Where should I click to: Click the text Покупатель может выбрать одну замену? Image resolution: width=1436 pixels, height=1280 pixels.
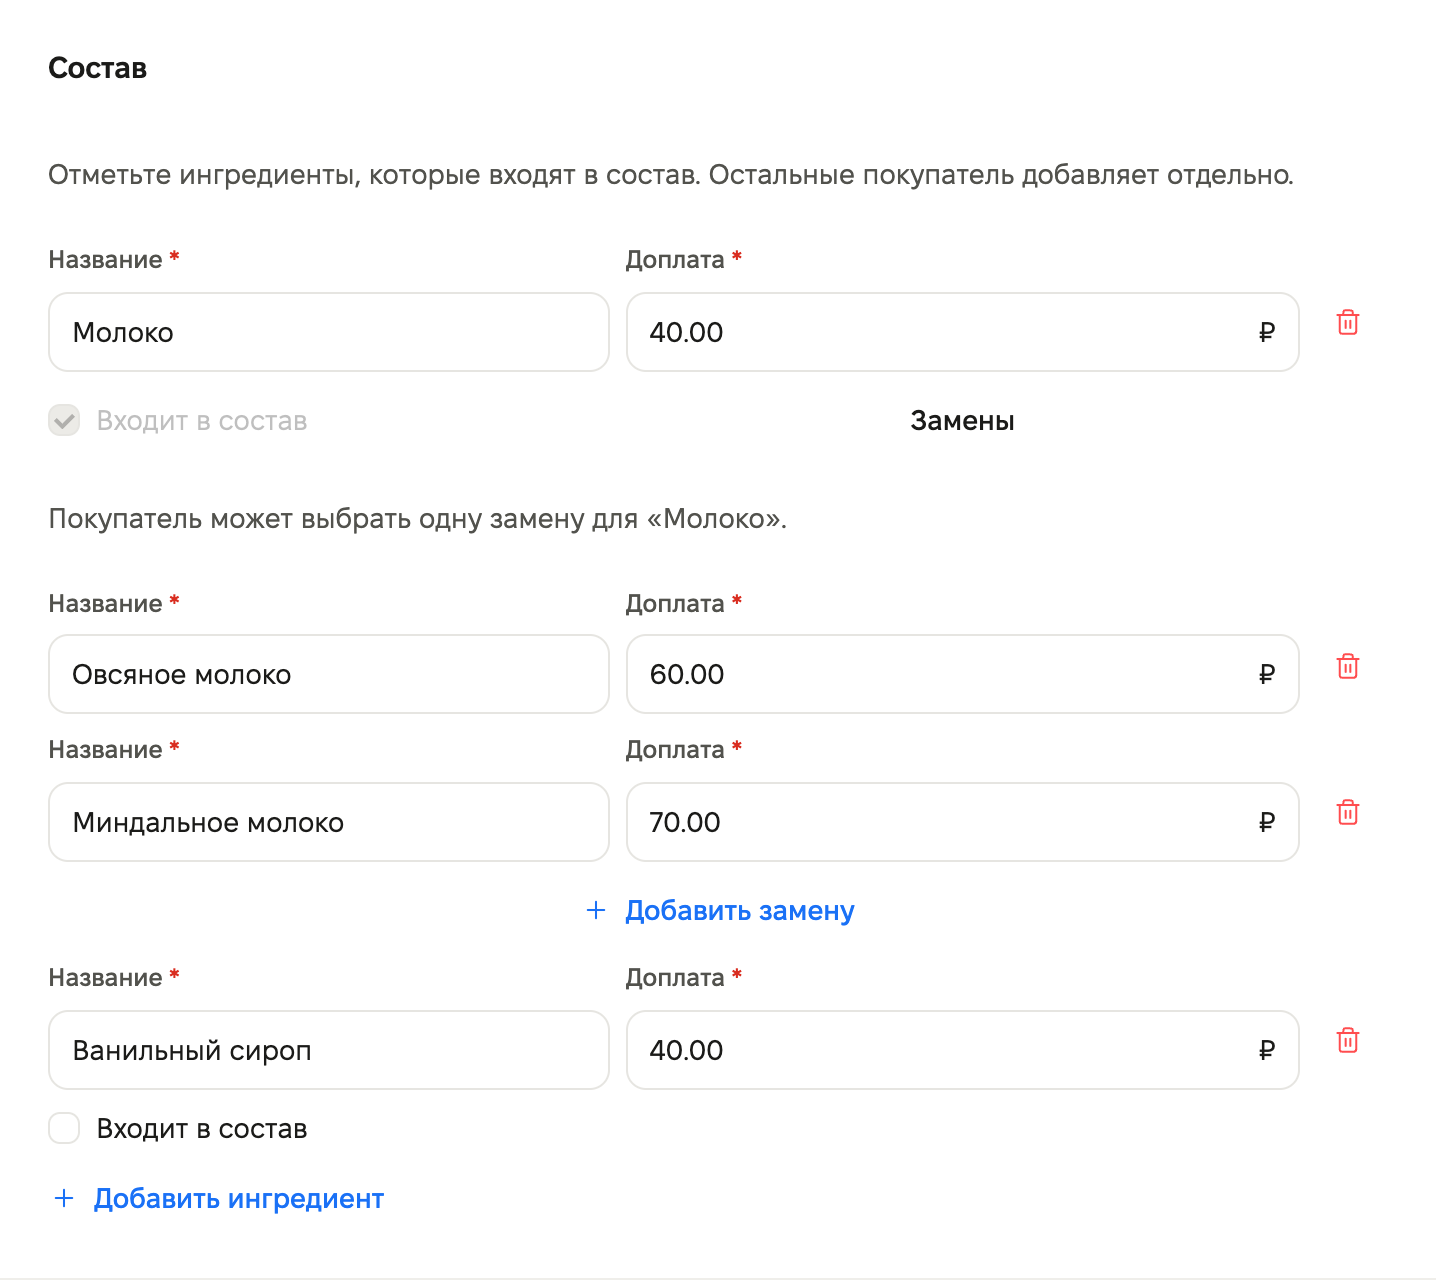coord(418,519)
